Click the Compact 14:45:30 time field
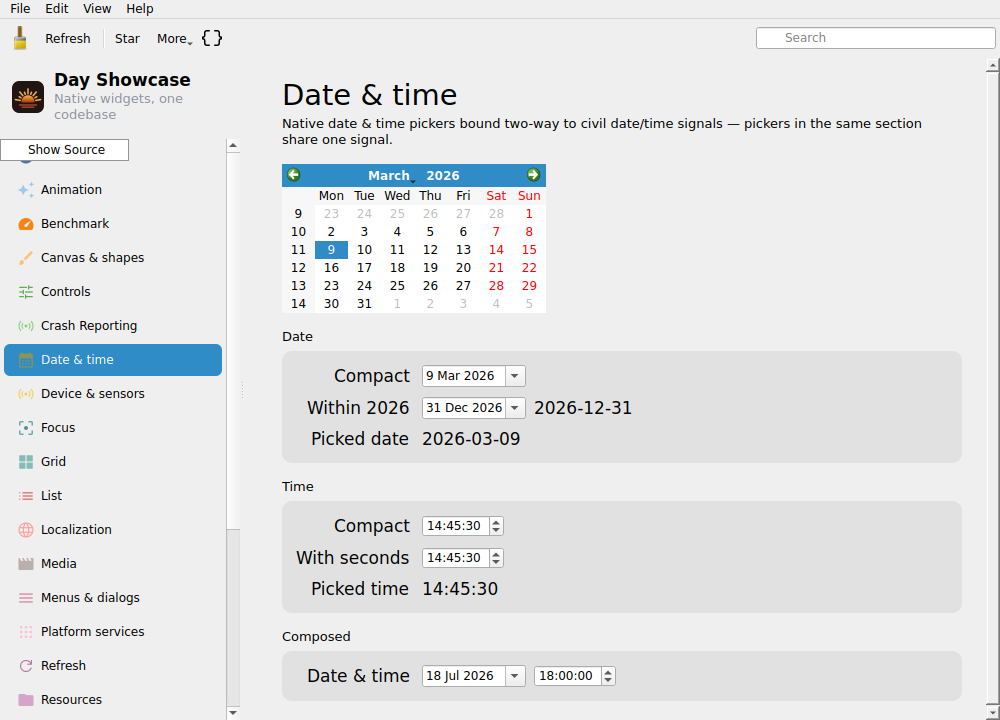The image size is (1000, 720). (455, 526)
